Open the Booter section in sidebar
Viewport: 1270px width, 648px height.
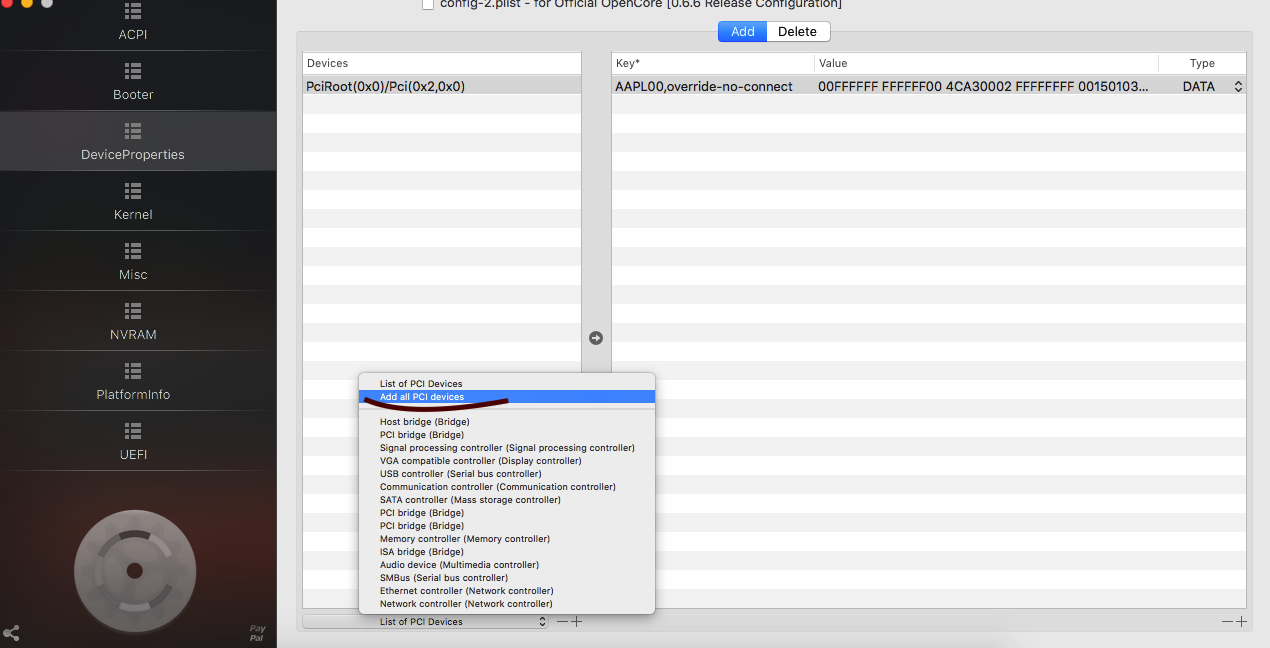pos(133,82)
